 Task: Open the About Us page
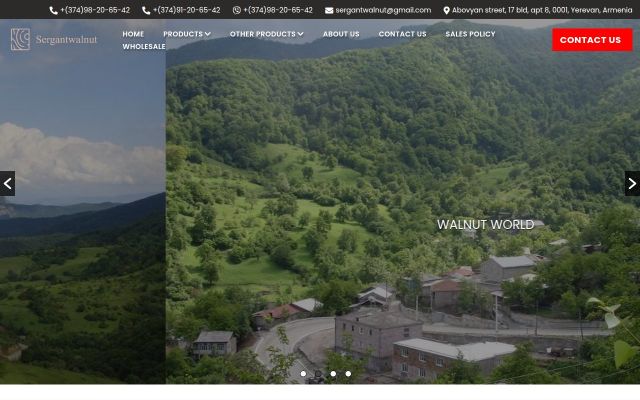pos(341,34)
